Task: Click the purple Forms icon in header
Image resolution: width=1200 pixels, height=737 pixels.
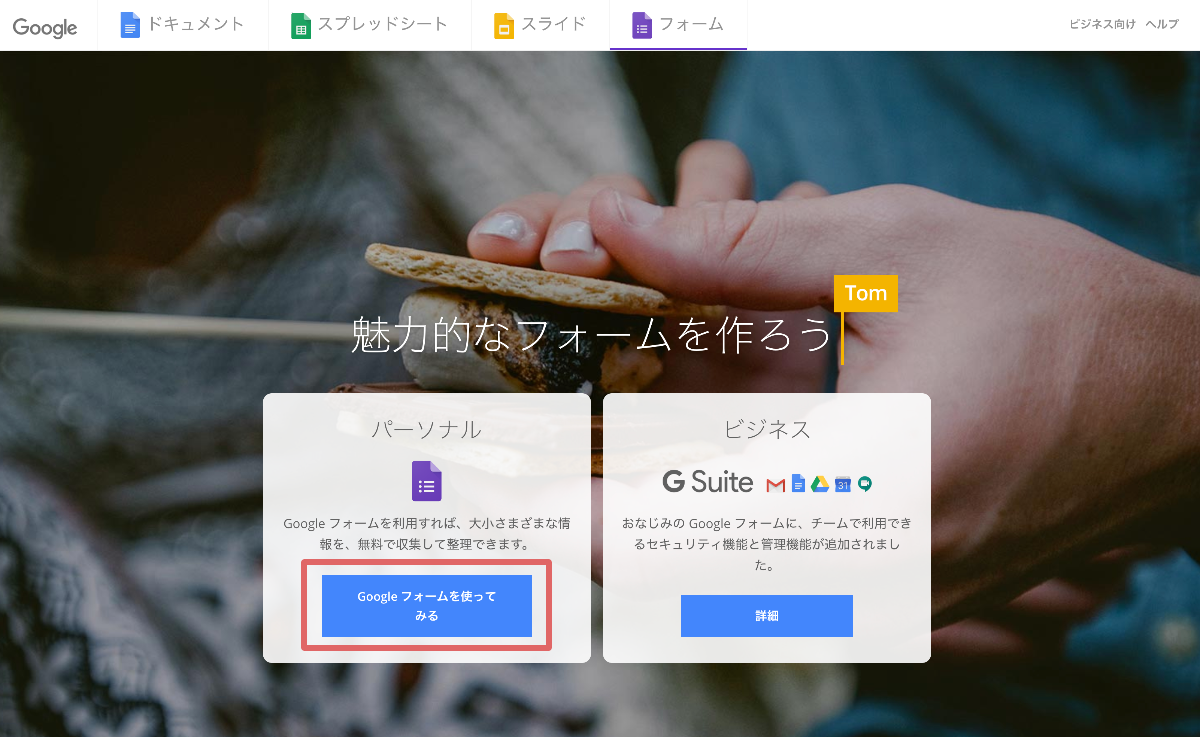Action: click(642, 25)
